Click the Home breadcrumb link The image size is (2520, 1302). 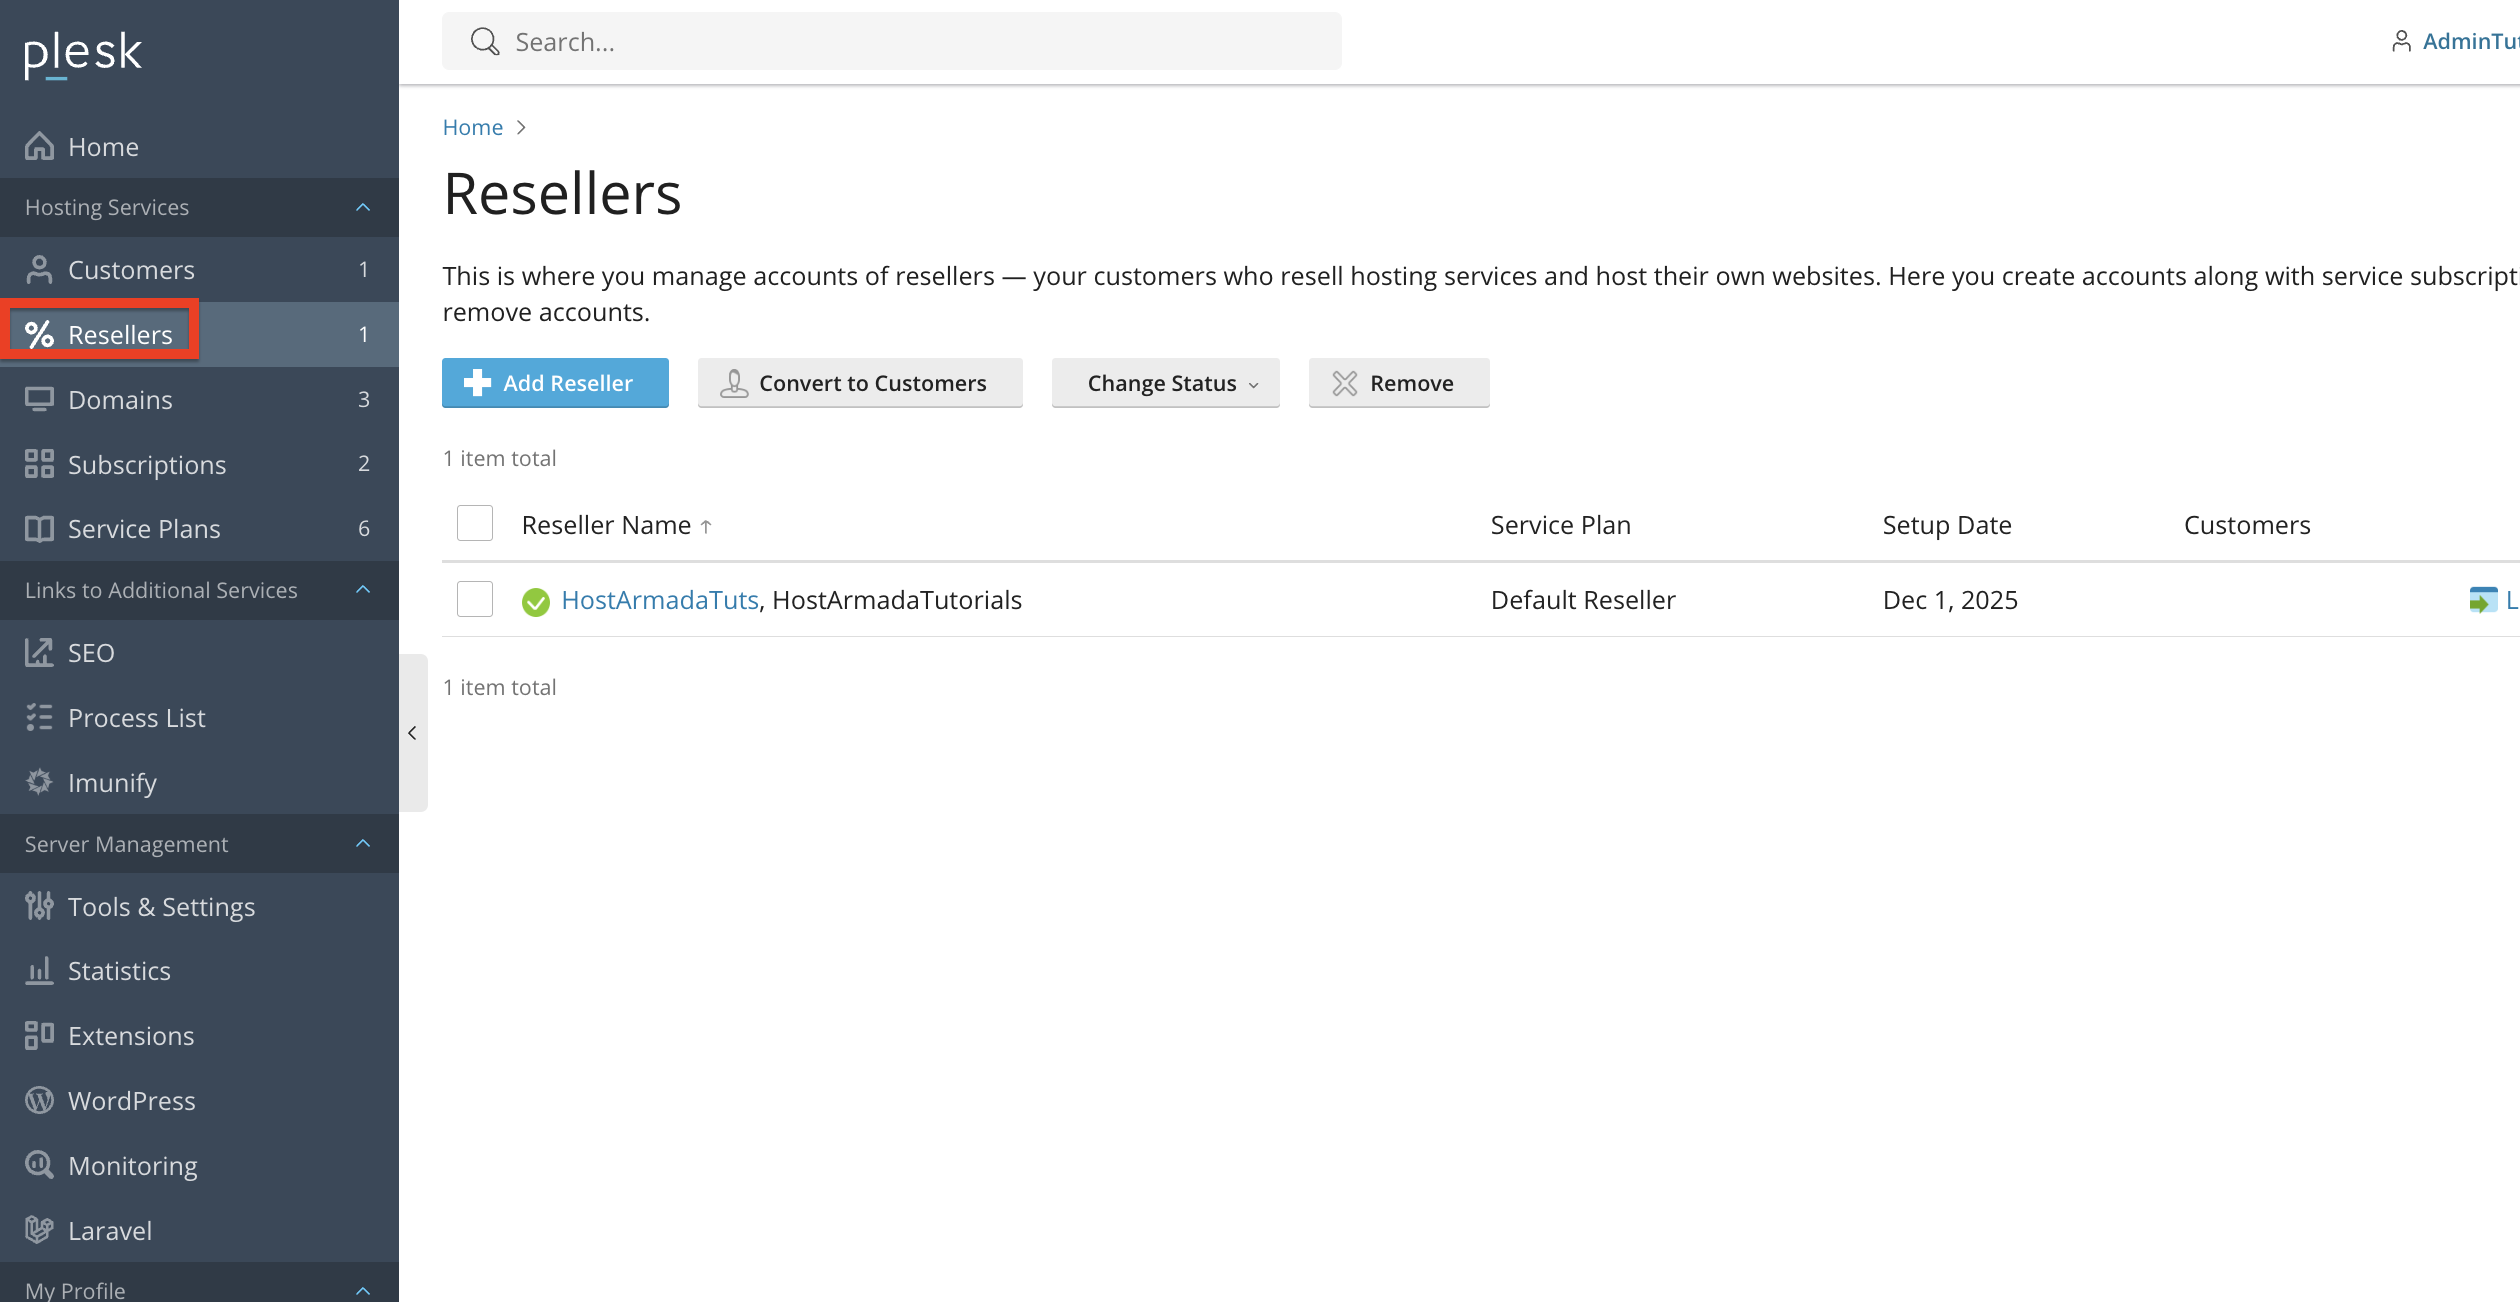[x=473, y=127]
